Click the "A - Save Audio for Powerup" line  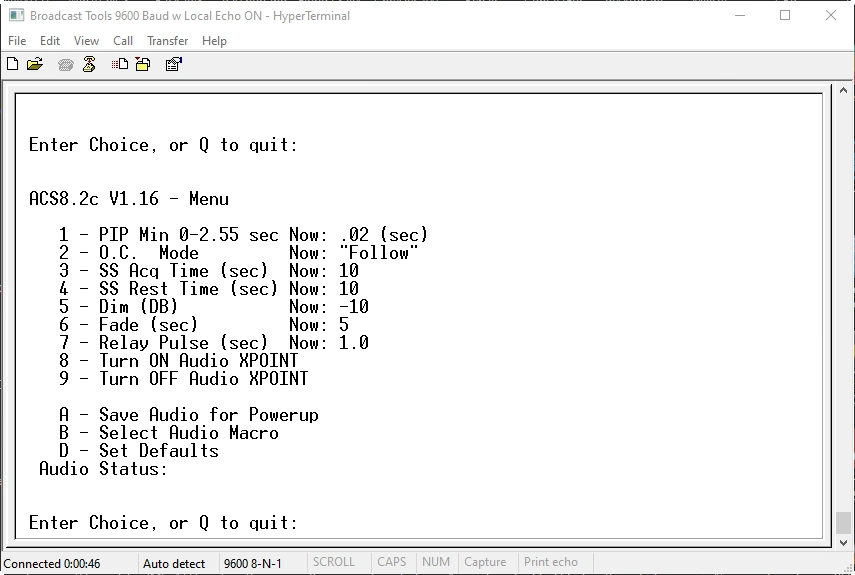tap(189, 414)
